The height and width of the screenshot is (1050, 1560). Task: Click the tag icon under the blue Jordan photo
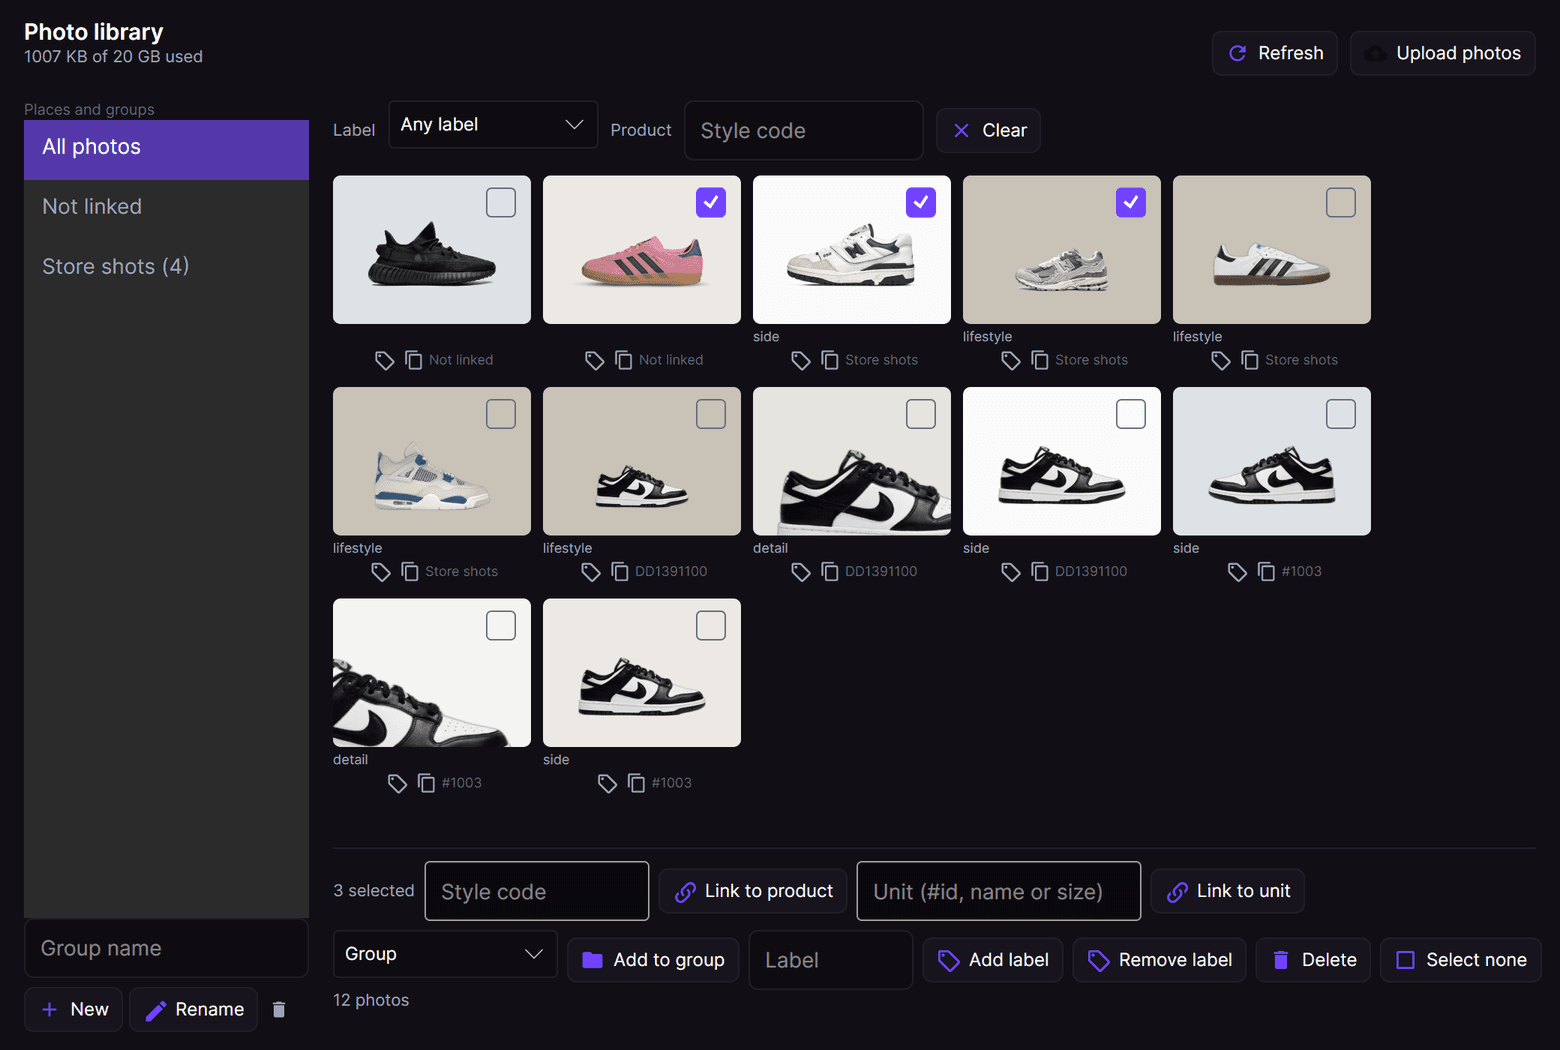pos(381,572)
